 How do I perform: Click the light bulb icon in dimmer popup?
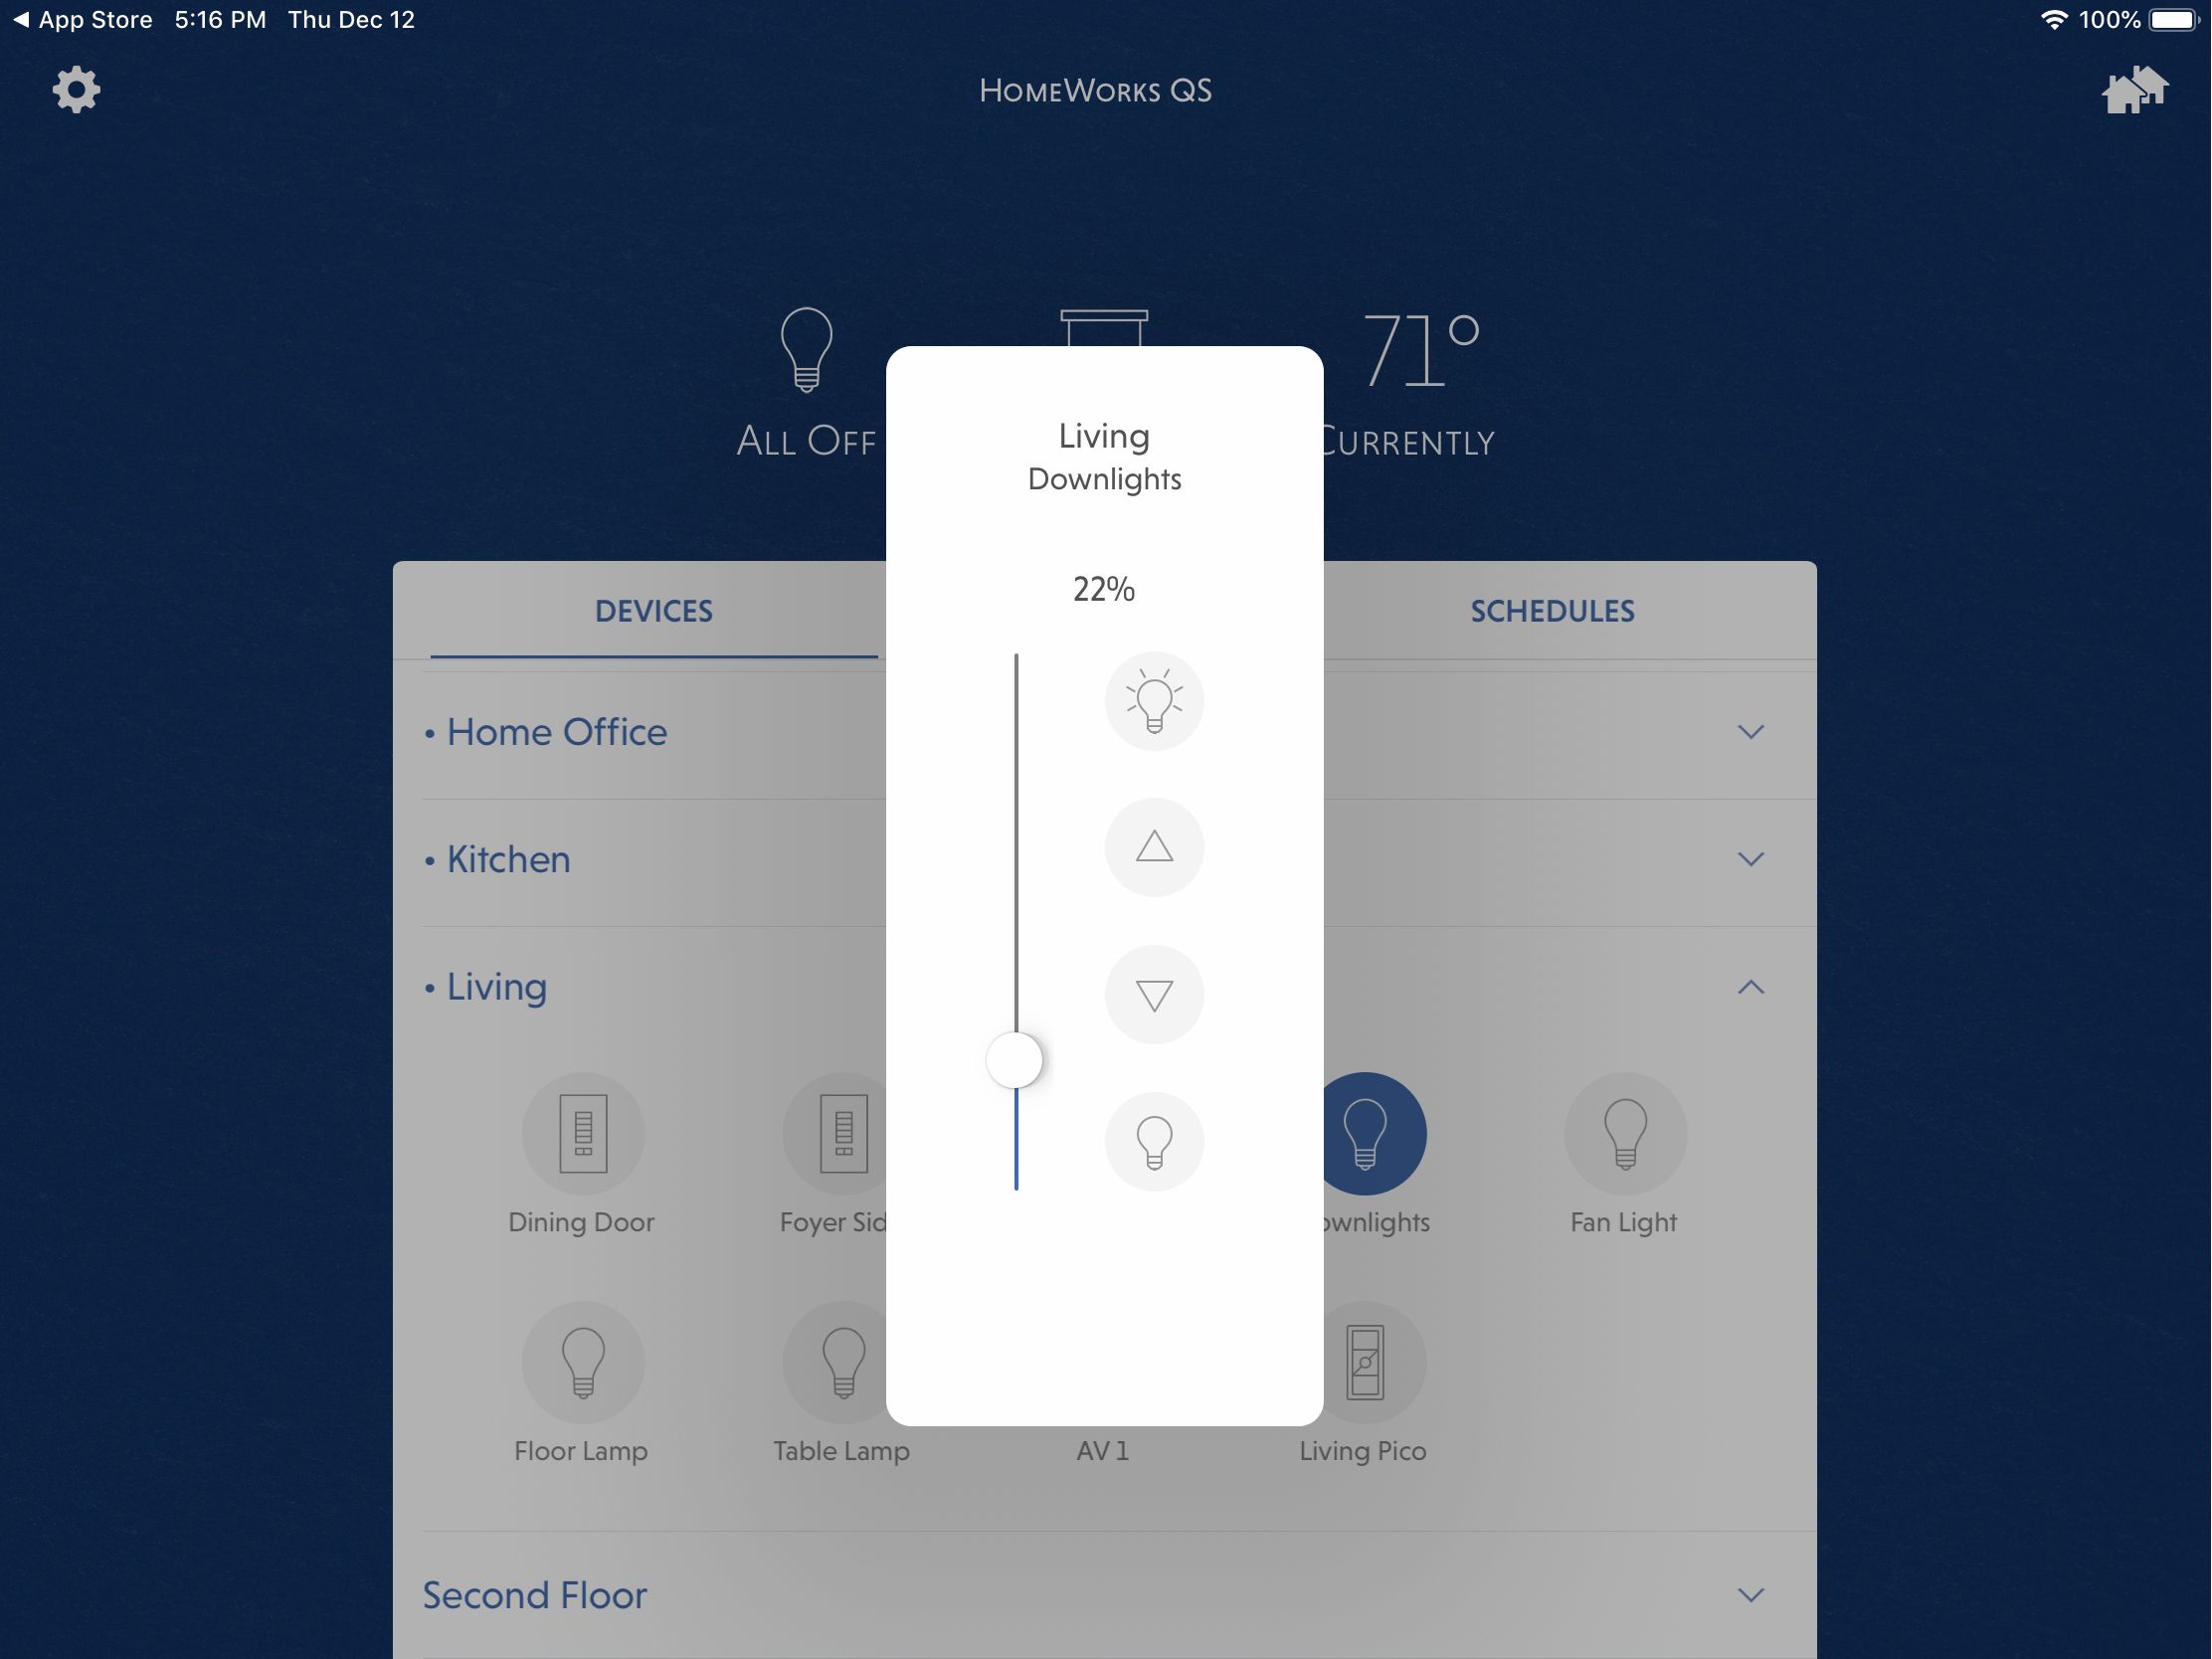pyautogui.click(x=1153, y=700)
